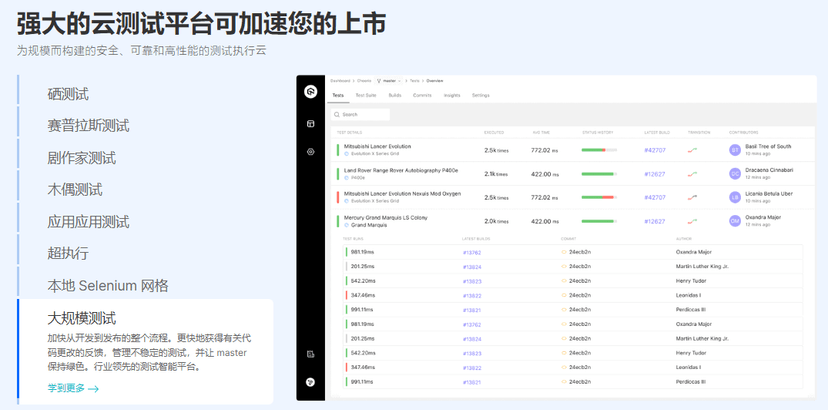Screen dimensions: 828x410
Task: Click the gear-shaped icon in the black sidebar
Action: [x=310, y=152]
